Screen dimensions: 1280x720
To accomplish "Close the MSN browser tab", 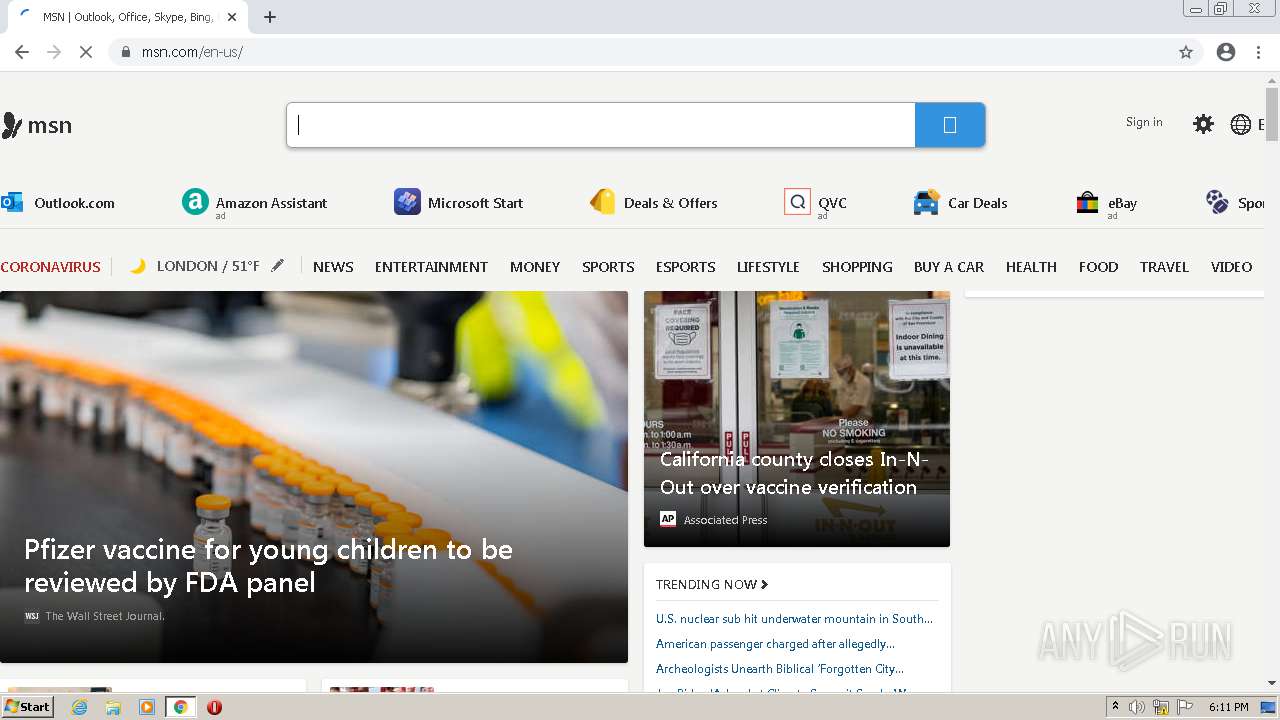I will pyautogui.click(x=232, y=17).
